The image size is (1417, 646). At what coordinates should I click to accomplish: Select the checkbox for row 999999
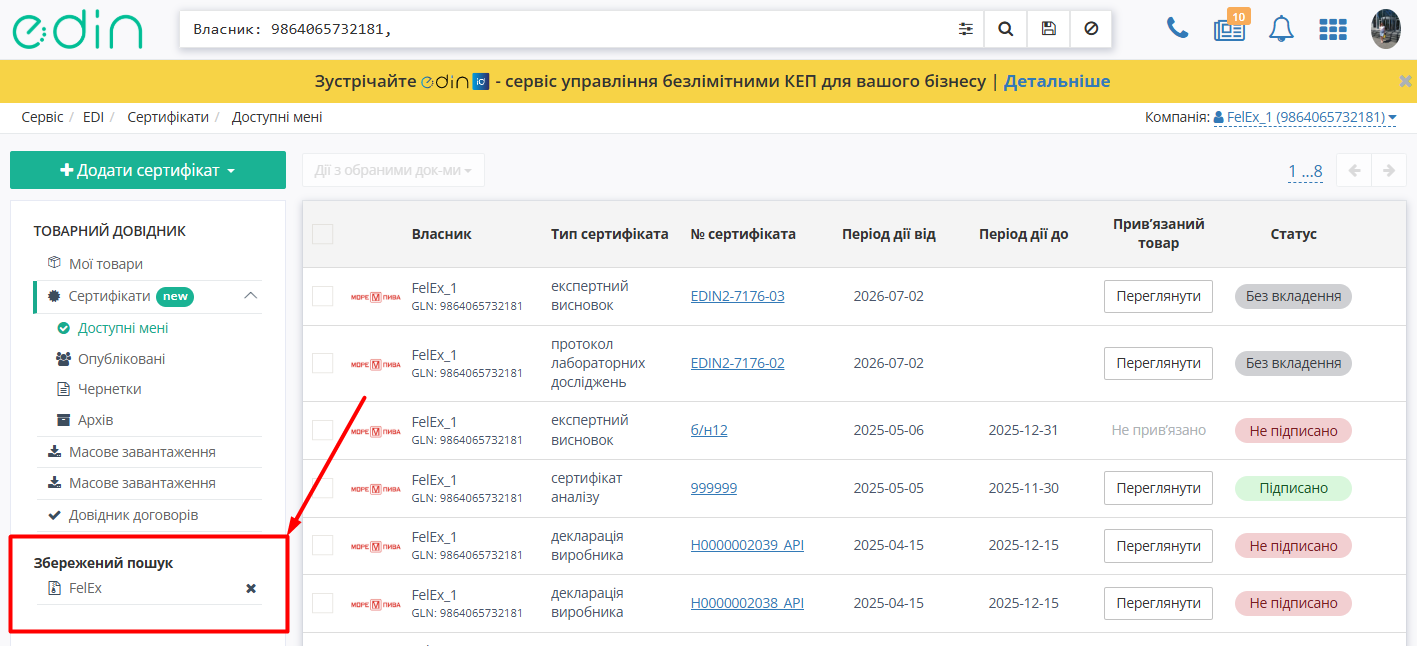pyautogui.click(x=322, y=488)
